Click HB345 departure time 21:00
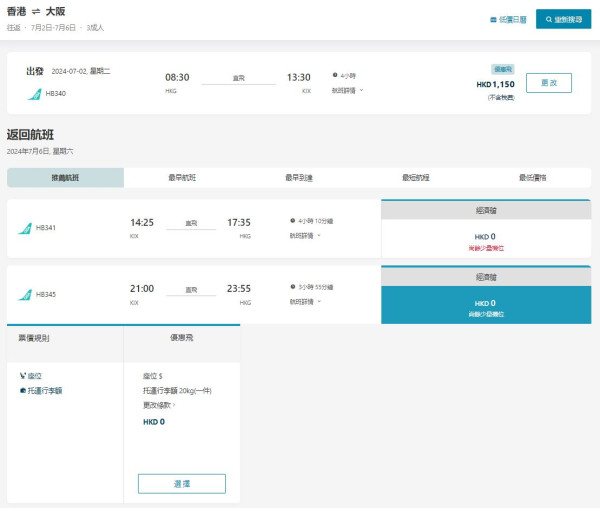 click(x=142, y=289)
